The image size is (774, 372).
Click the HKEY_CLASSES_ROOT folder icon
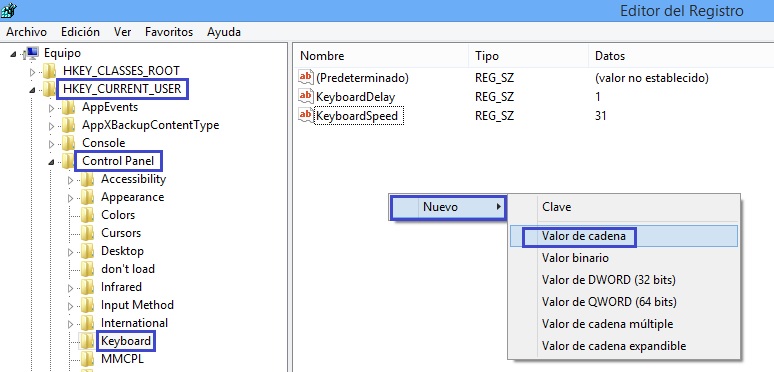tap(49, 71)
